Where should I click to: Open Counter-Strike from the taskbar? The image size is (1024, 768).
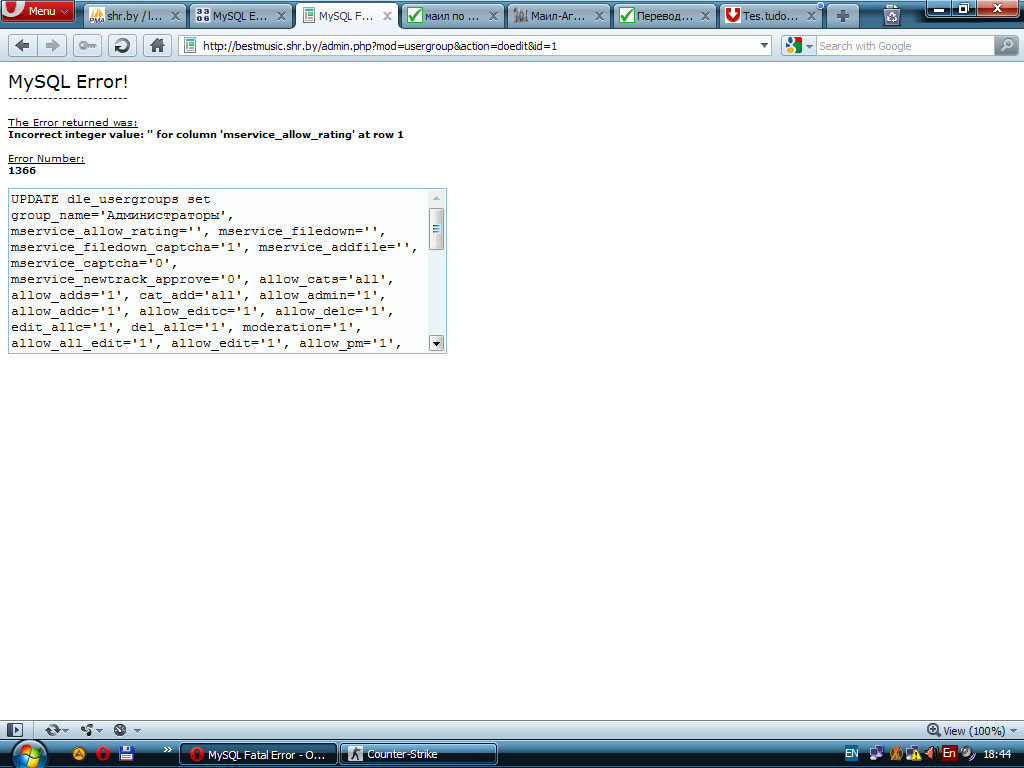(418, 754)
